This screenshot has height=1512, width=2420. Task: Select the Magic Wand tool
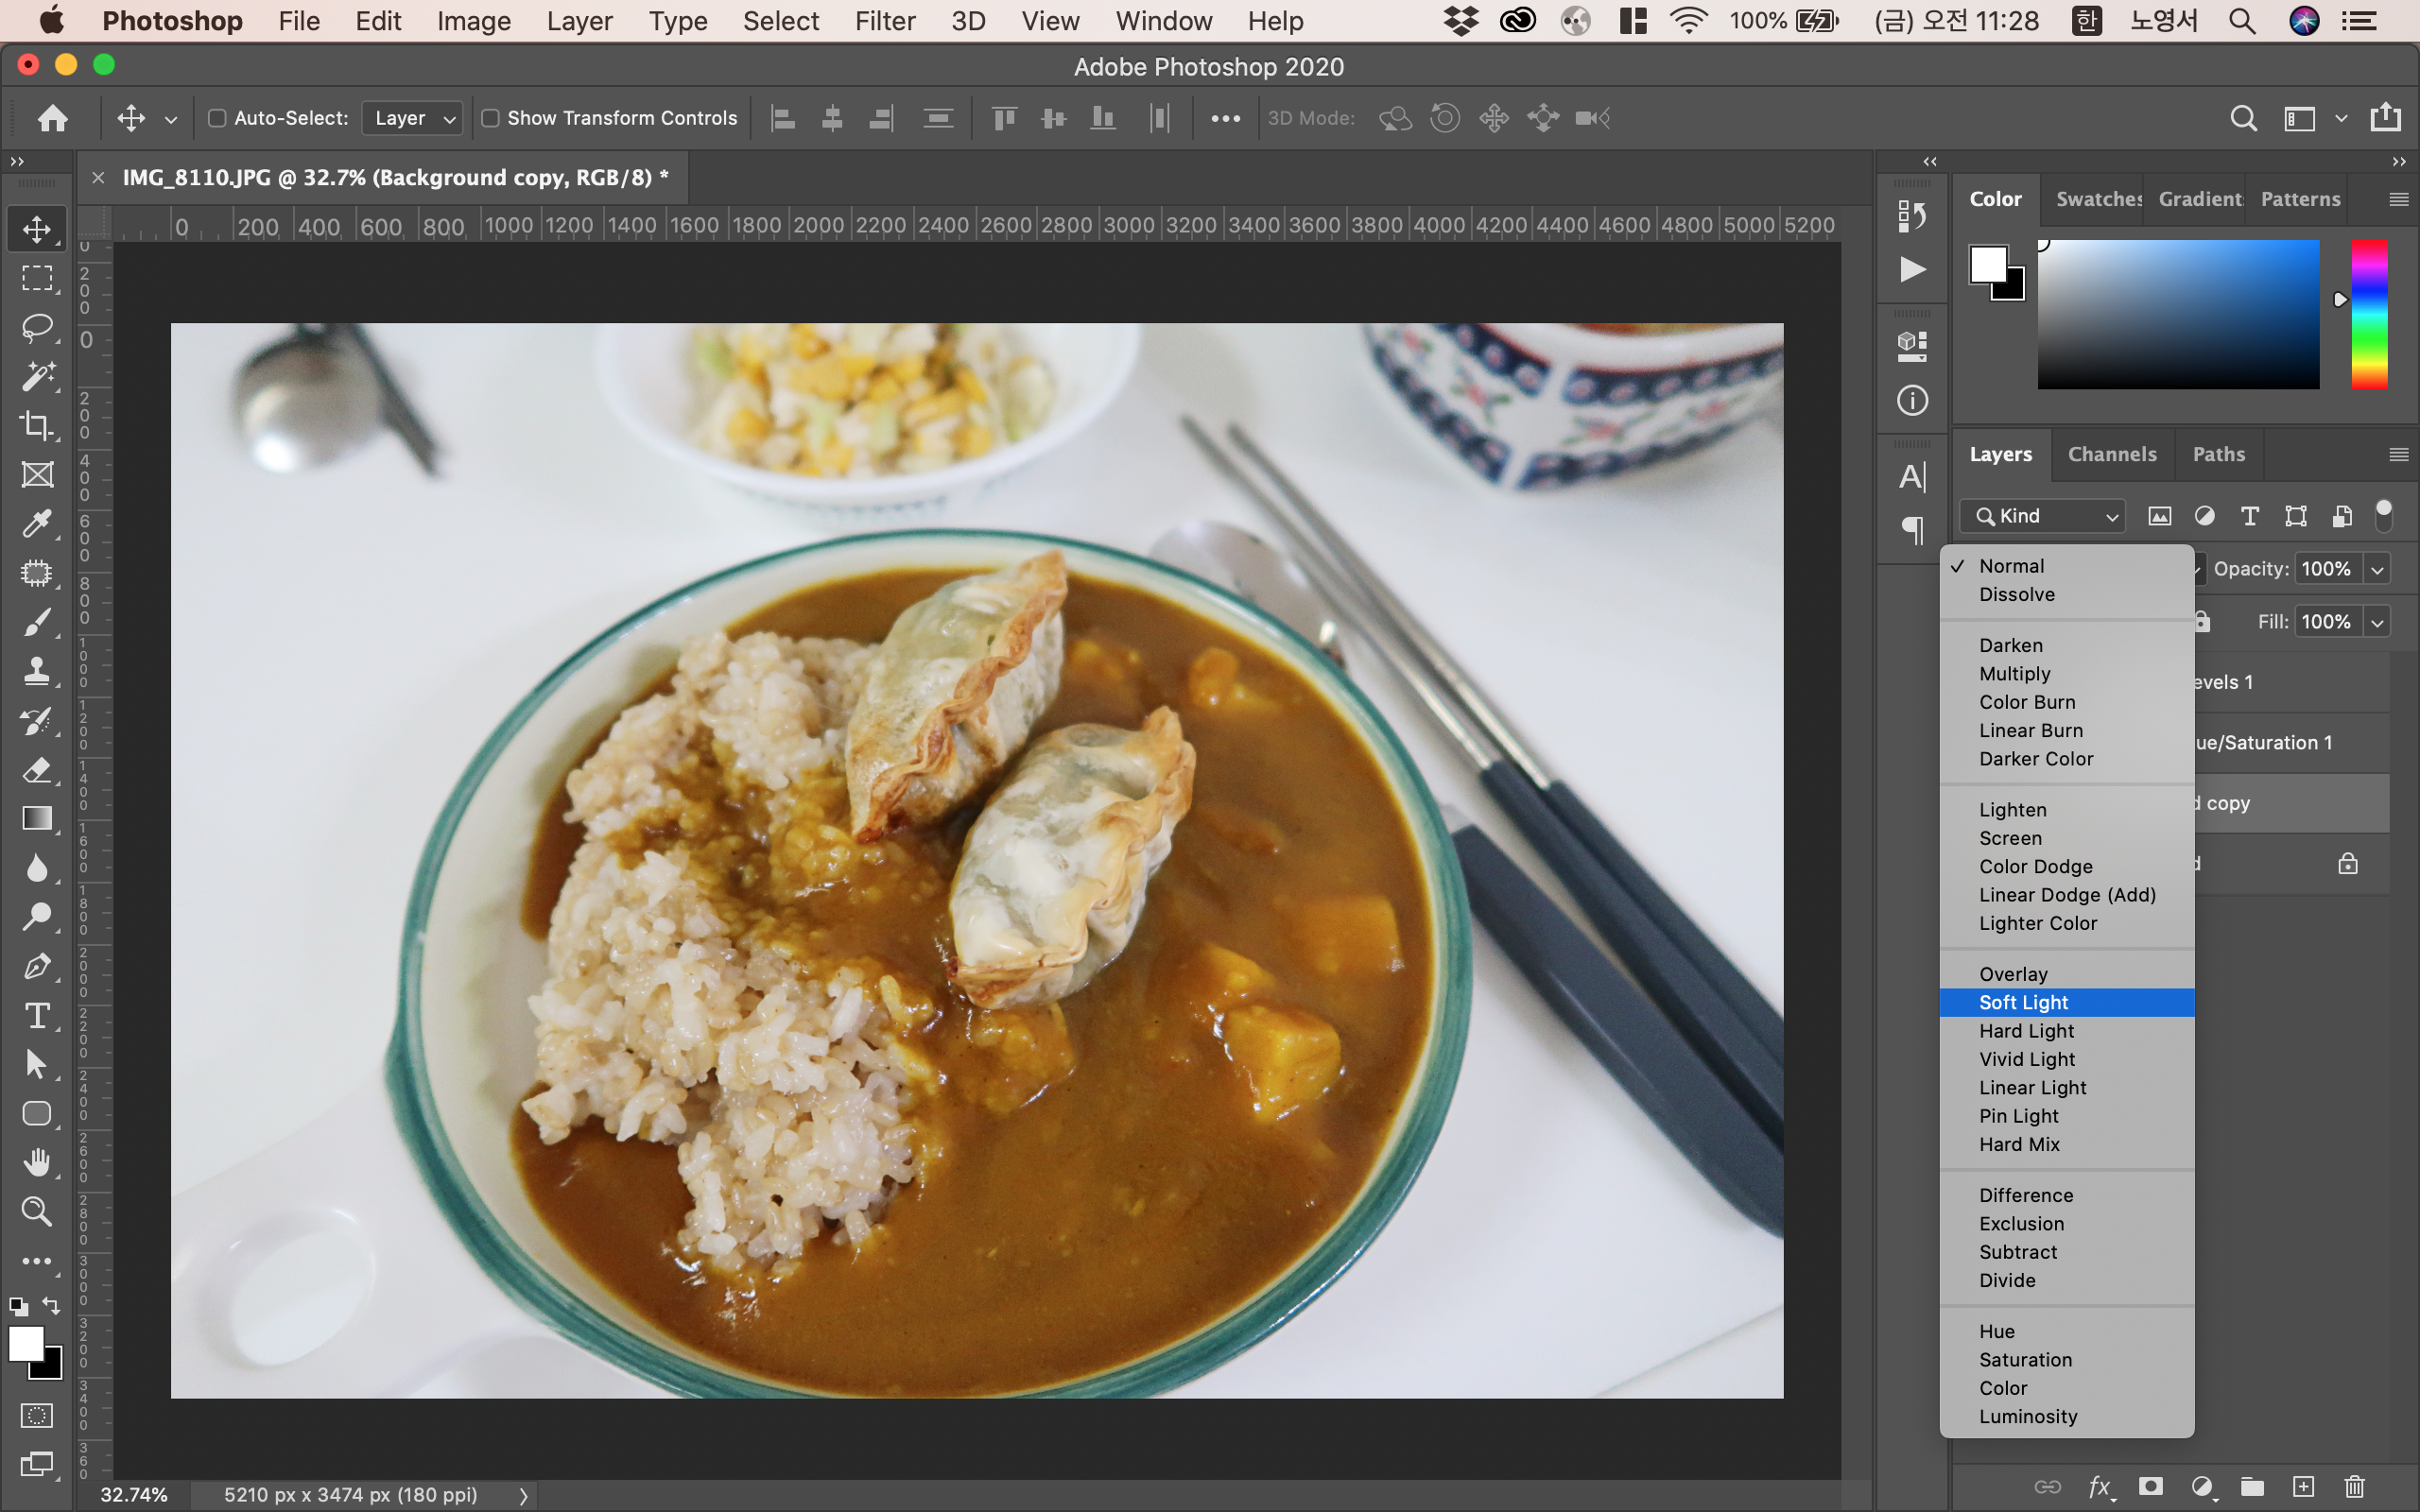37,377
